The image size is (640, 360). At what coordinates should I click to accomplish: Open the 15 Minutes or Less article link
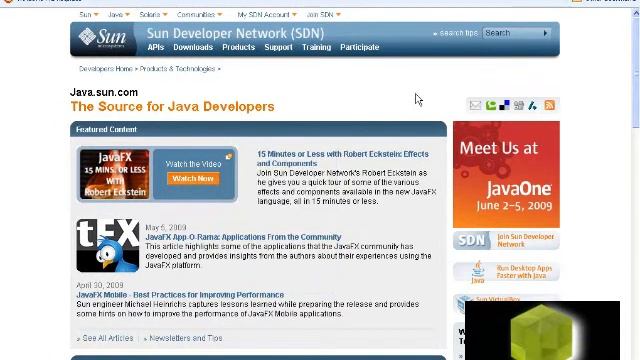343,159
